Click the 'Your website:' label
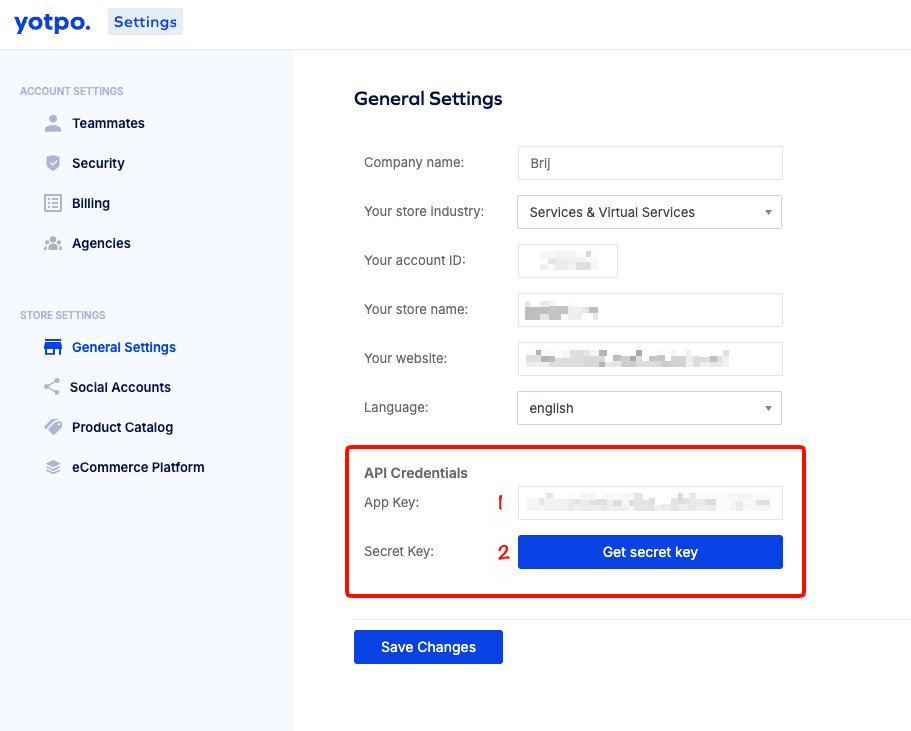This screenshot has height=731, width=911. pyautogui.click(x=406, y=359)
